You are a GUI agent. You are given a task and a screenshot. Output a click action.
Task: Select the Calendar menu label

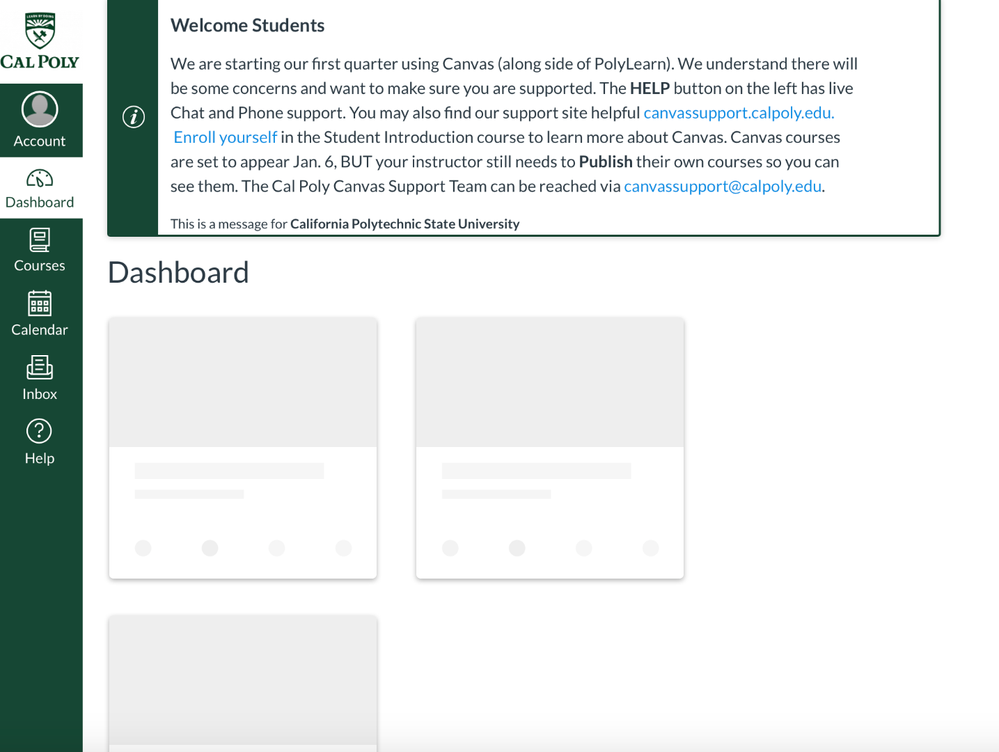[x=40, y=330]
